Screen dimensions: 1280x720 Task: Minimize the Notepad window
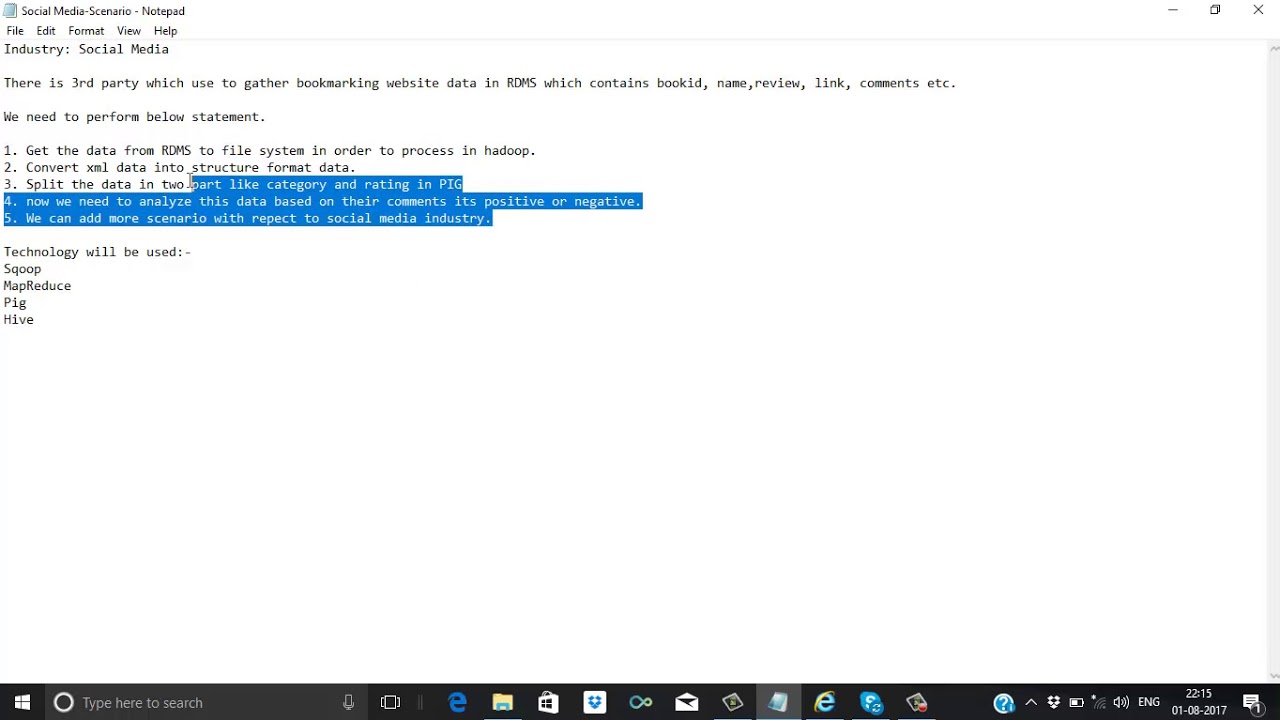[x=1173, y=10]
